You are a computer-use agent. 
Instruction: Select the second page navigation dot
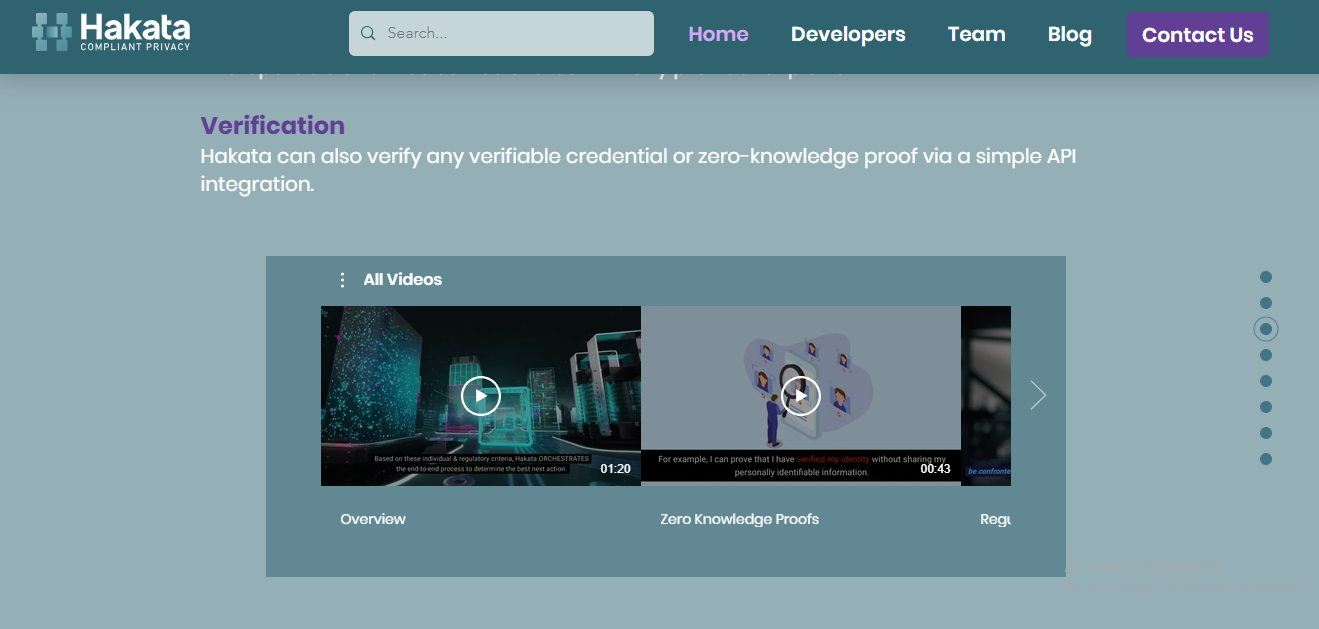coord(1266,303)
